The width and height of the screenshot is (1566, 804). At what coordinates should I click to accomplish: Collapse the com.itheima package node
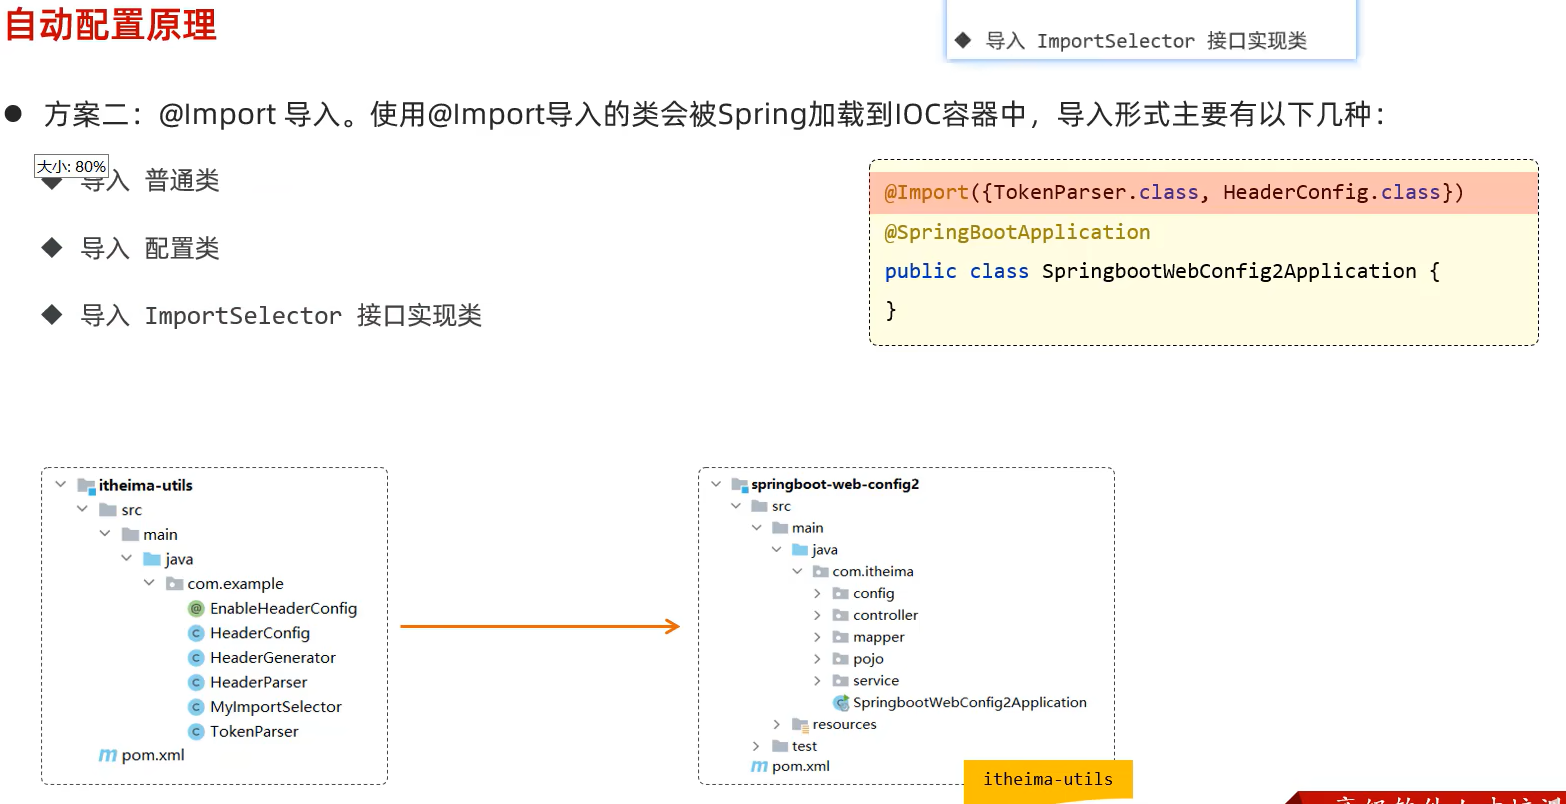[797, 572]
